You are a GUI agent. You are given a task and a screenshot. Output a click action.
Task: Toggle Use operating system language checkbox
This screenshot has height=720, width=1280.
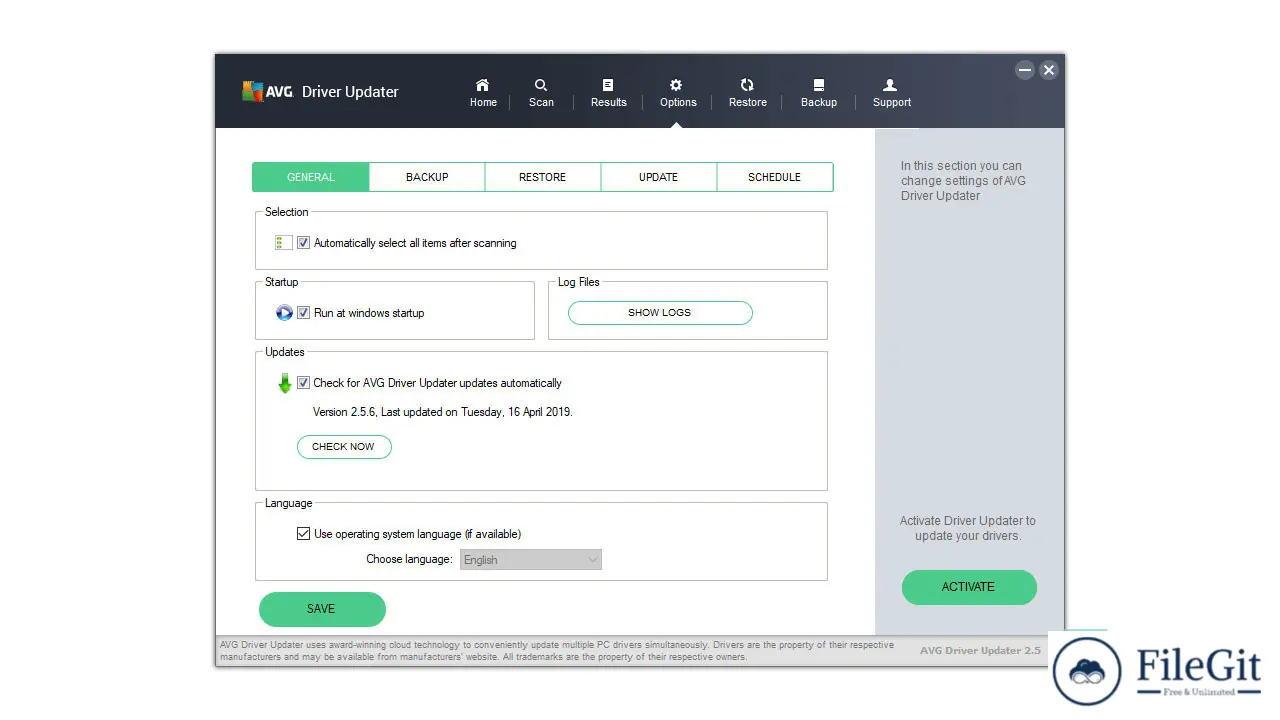[303, 534]
